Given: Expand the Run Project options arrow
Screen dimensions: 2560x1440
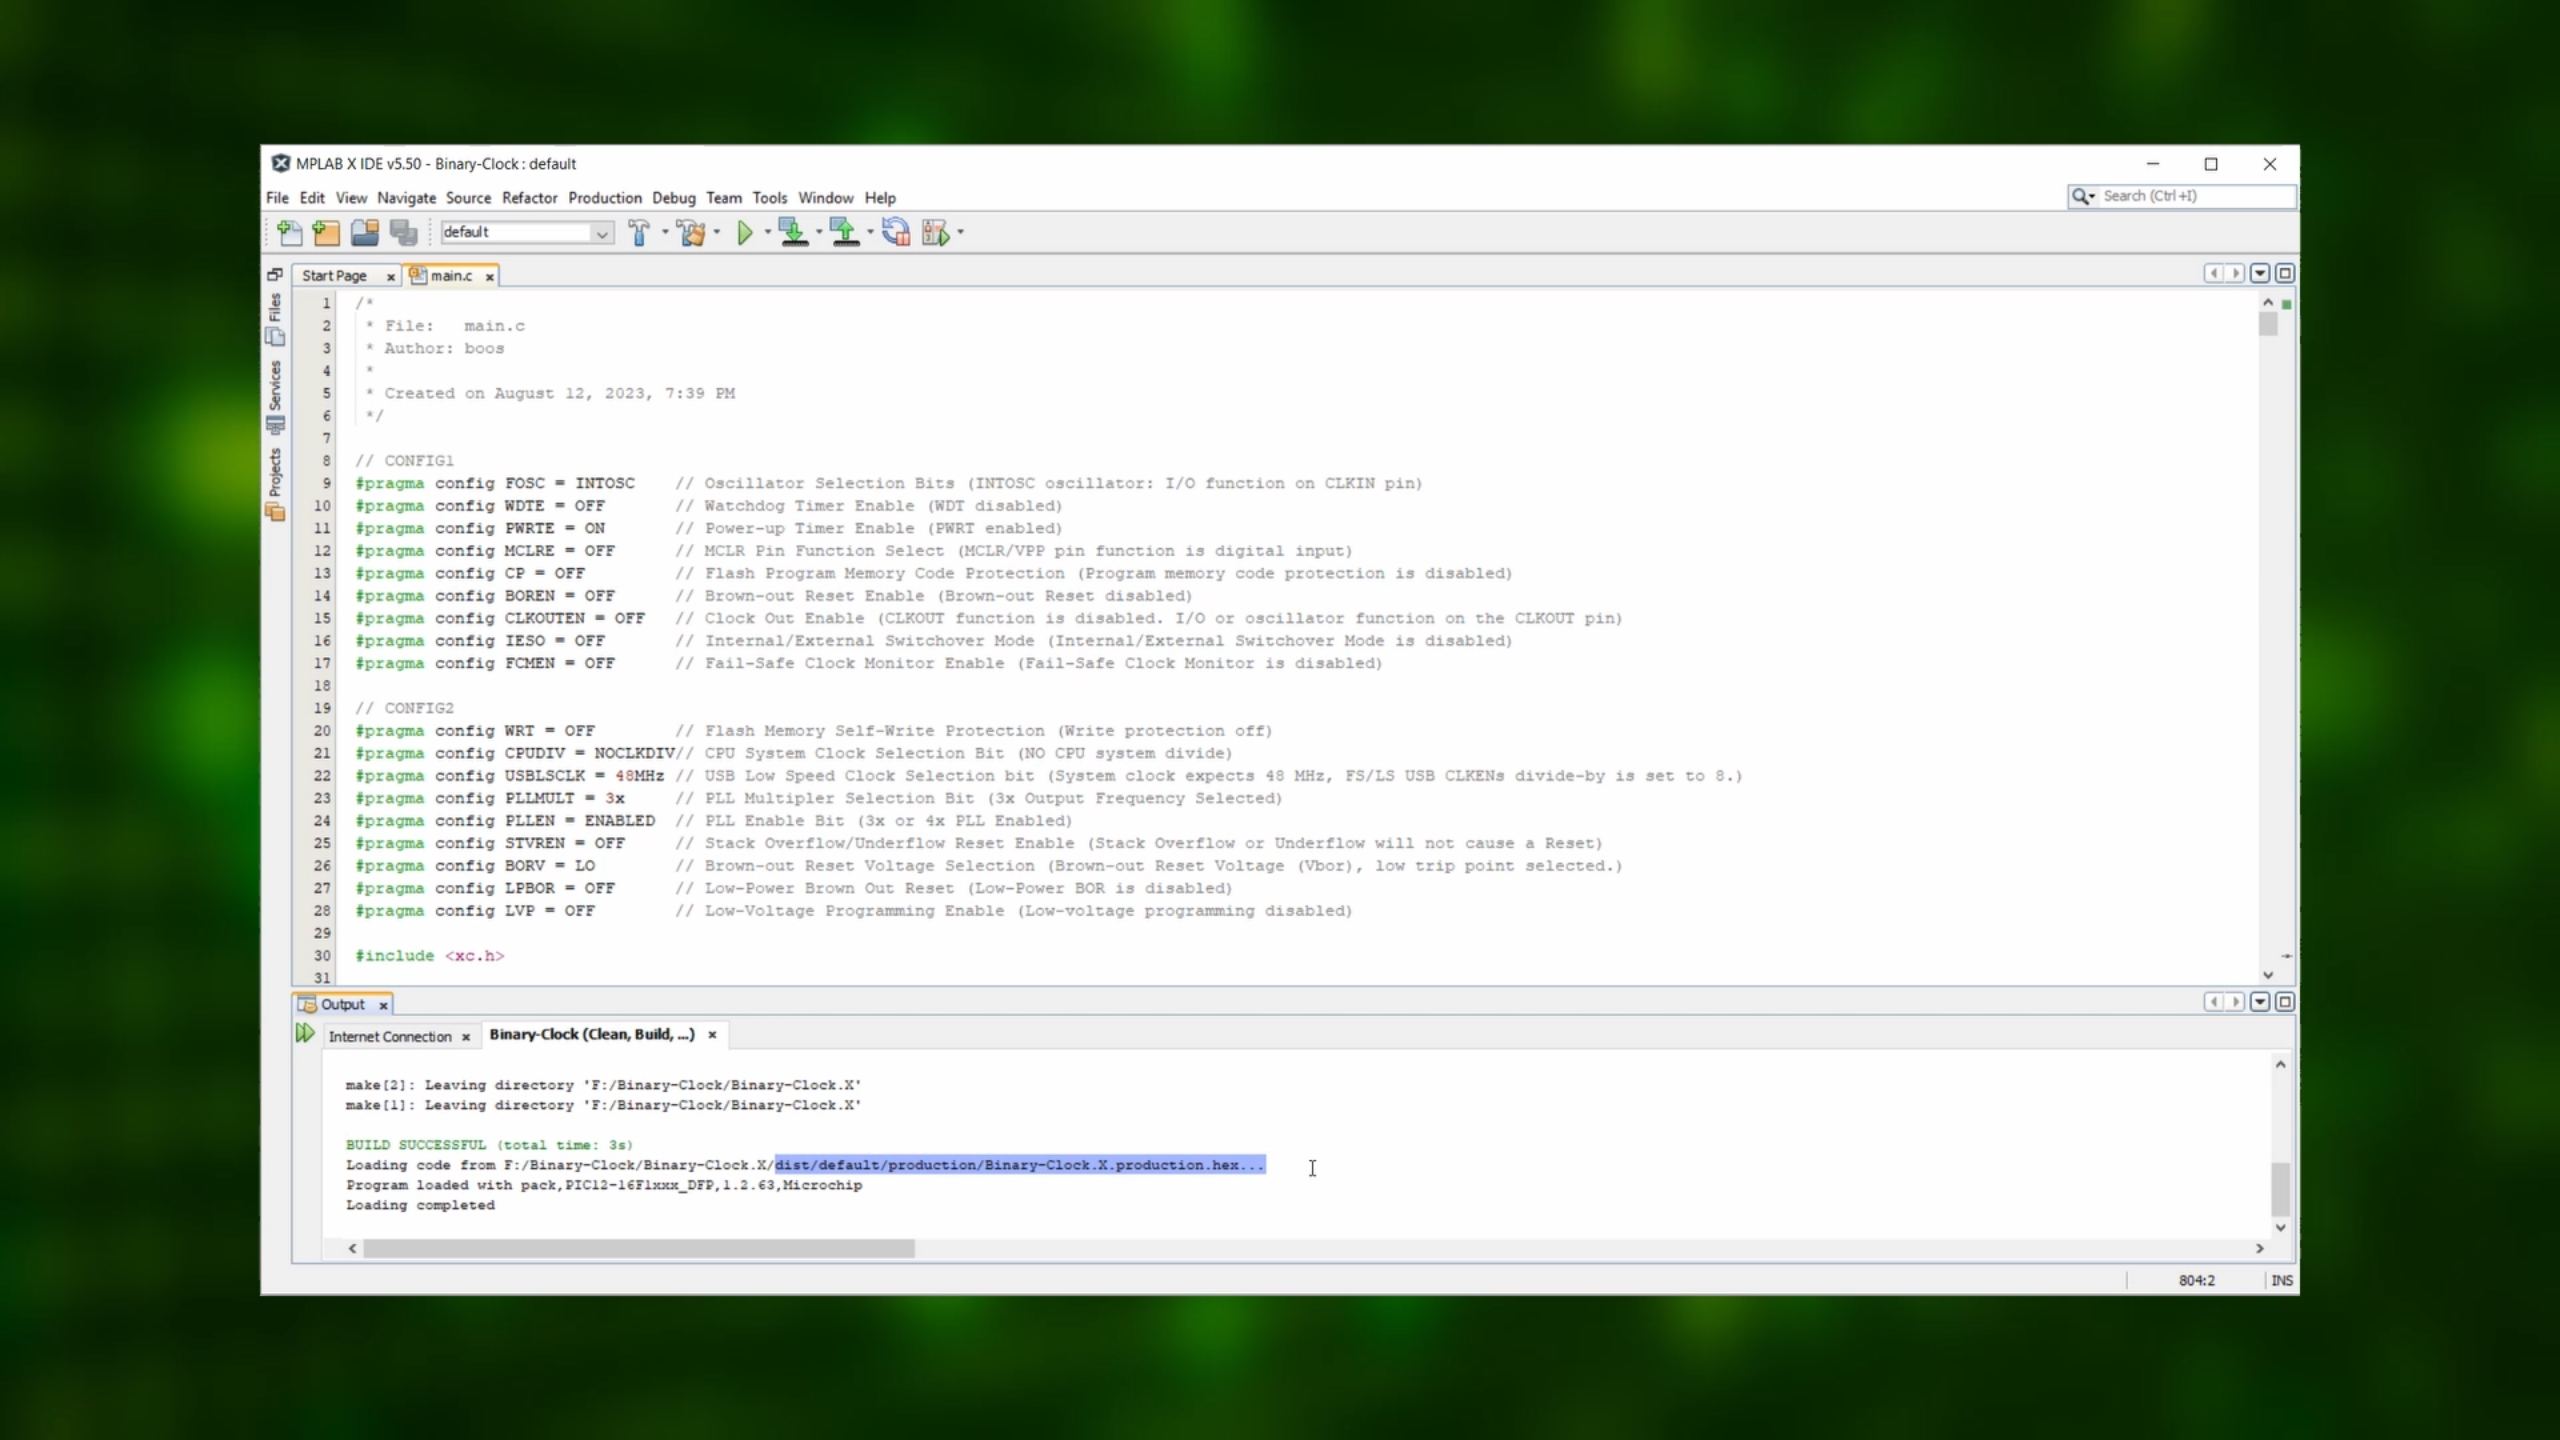Looking at the screenshot, I should (x=768, y=232).
